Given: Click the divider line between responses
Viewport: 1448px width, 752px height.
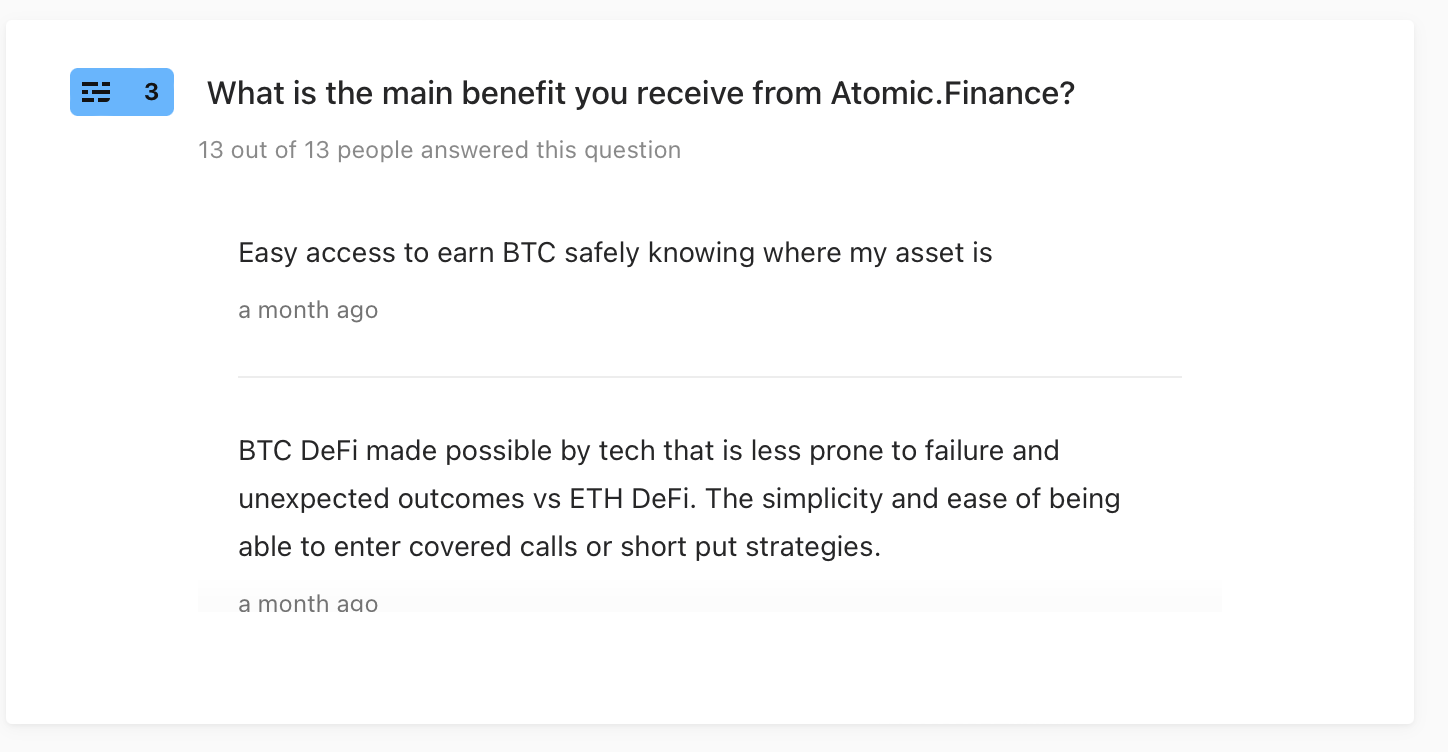Looking at the screenshot, I should pos(710,377).
